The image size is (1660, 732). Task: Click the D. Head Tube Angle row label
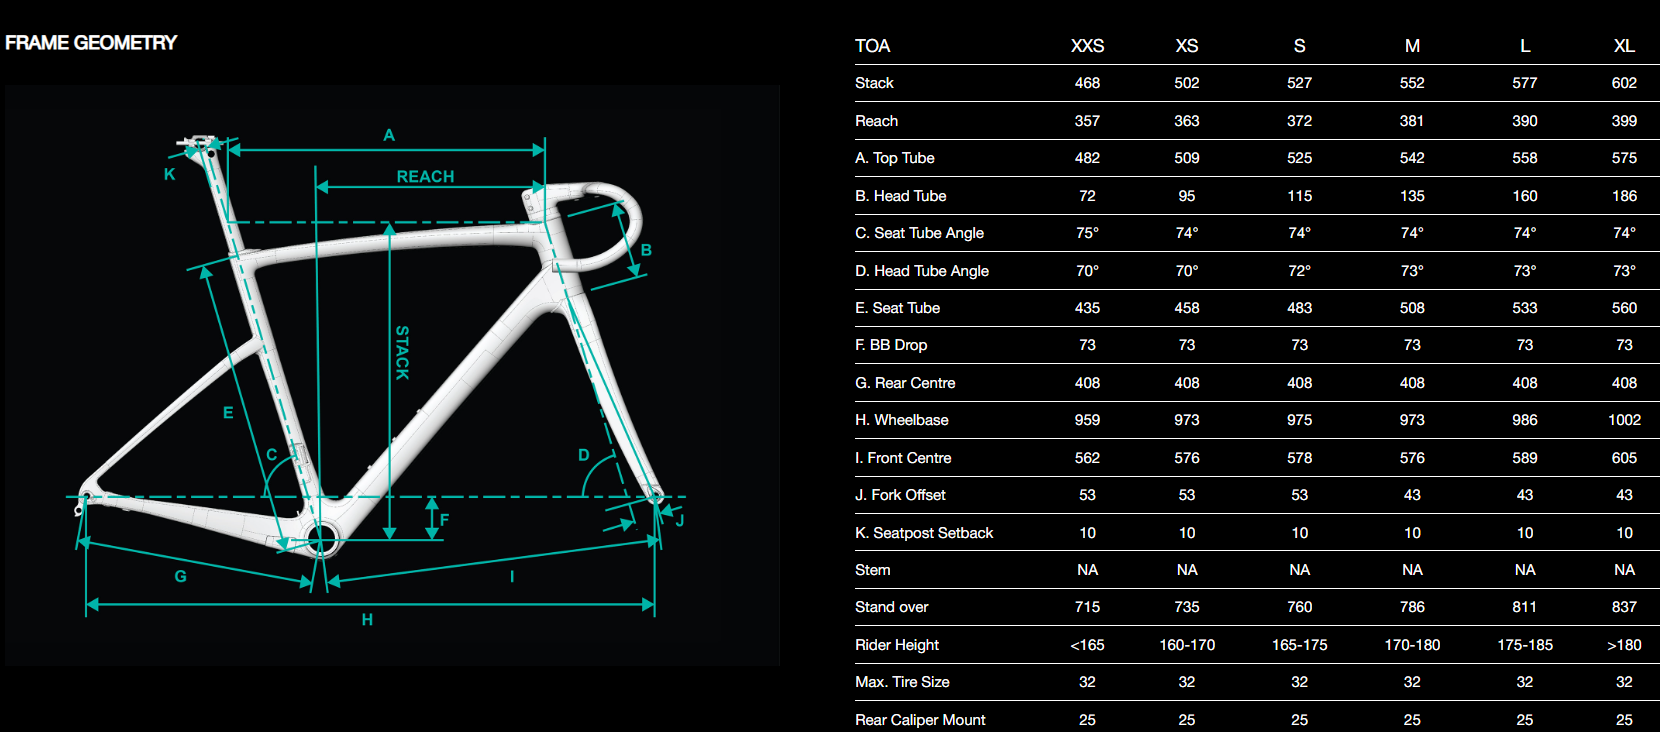click(921, 271)
